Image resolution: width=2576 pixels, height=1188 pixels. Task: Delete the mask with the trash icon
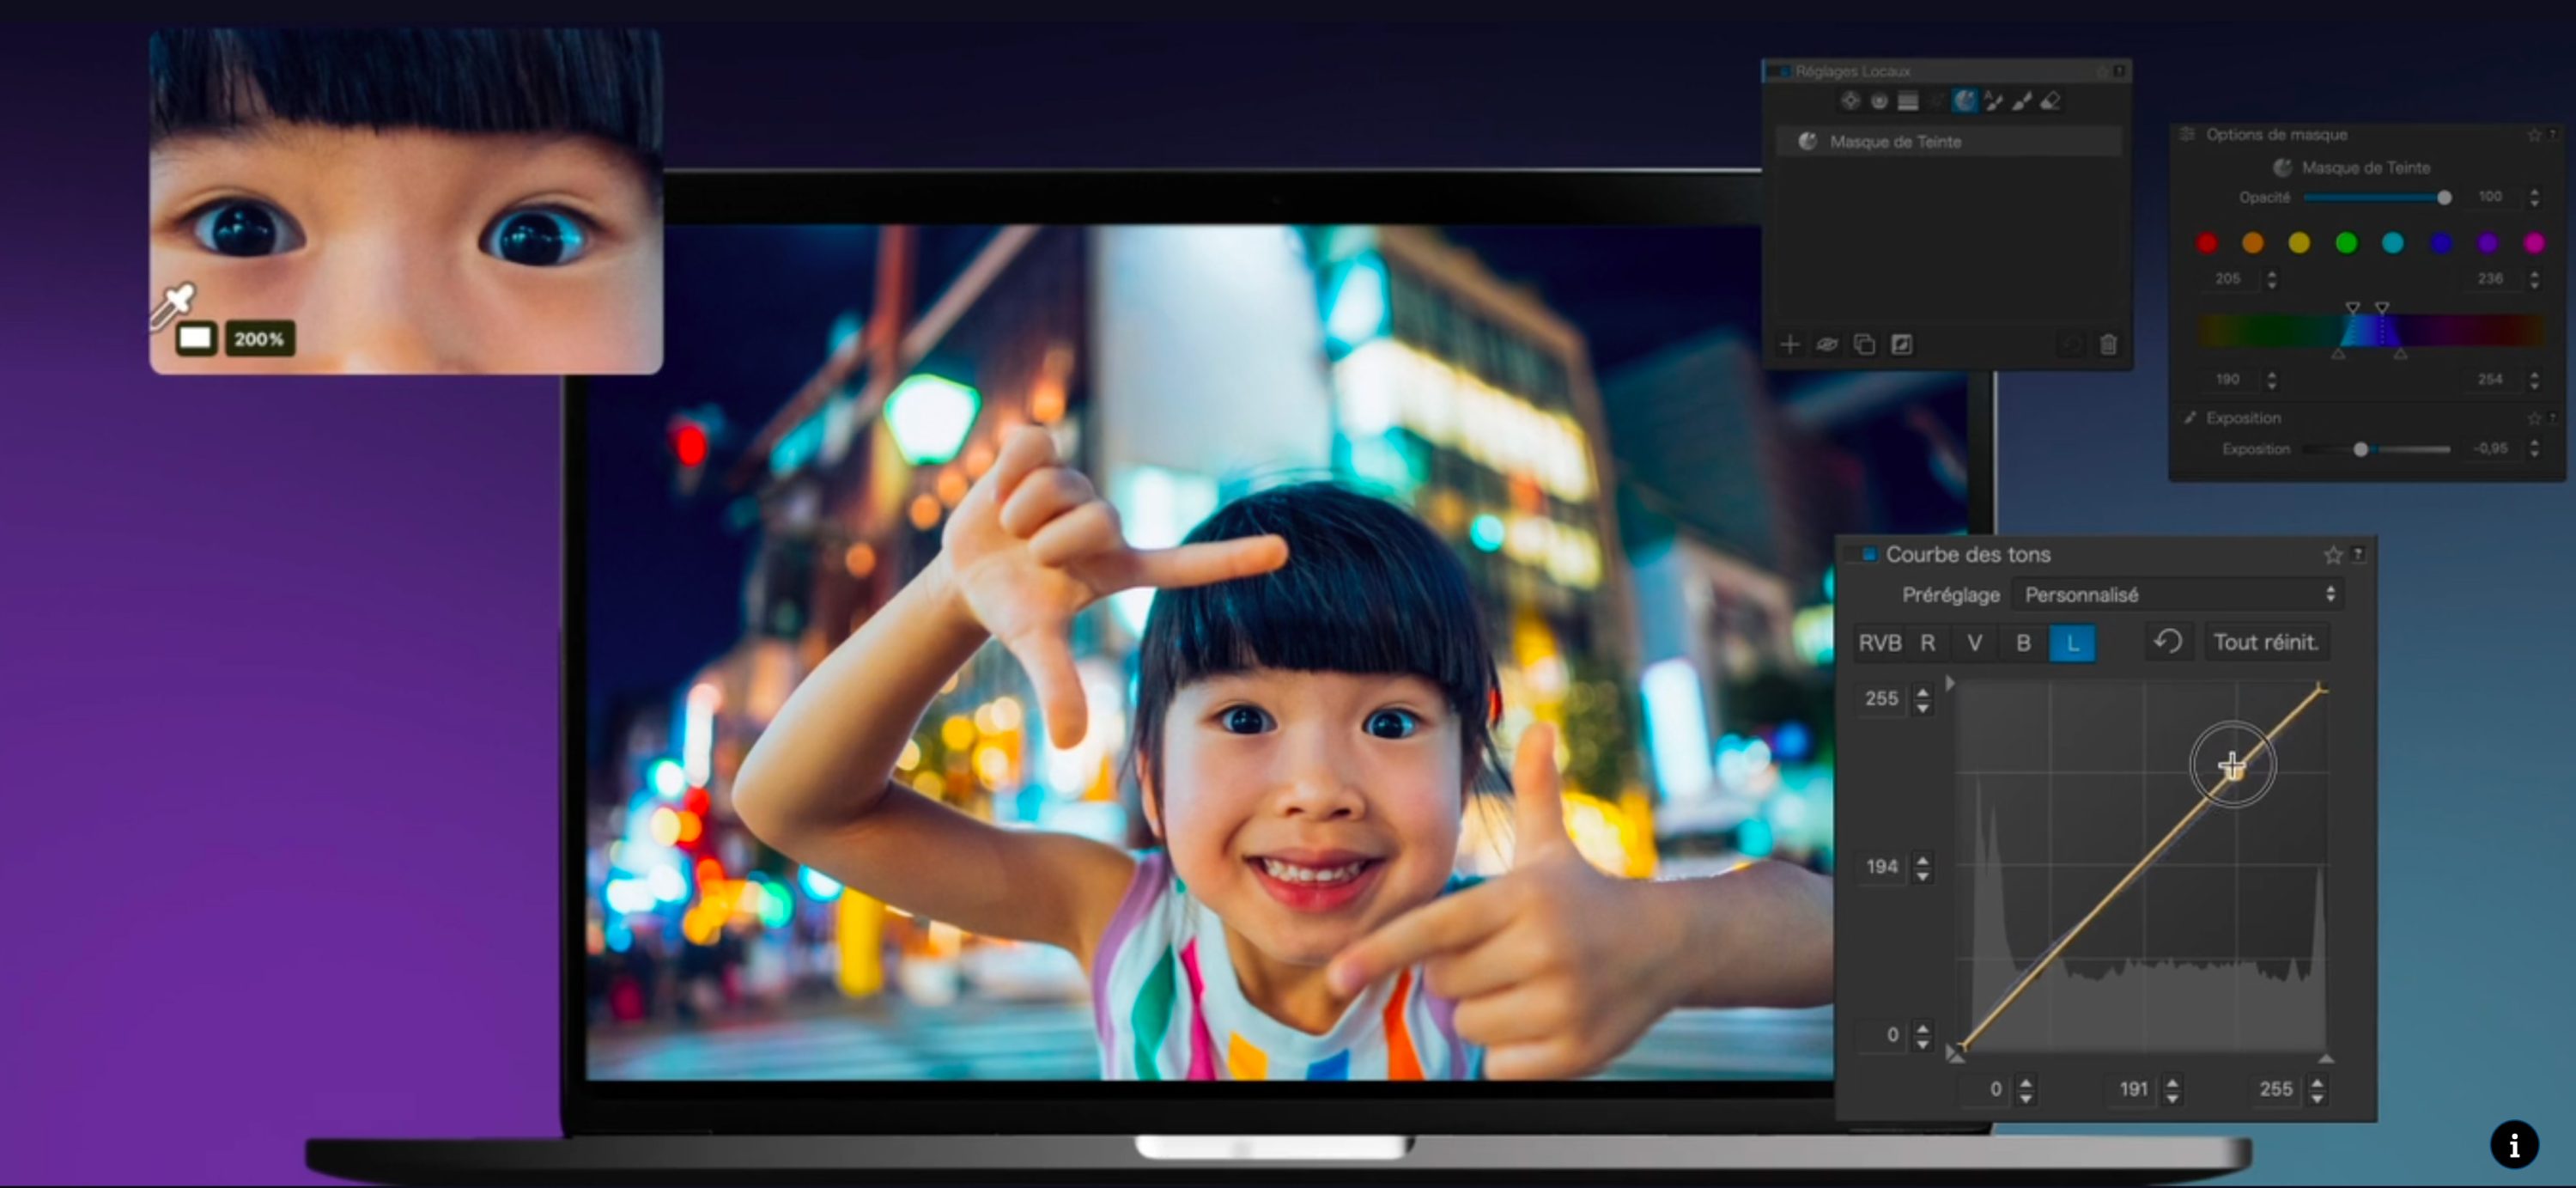tap(2108, 345)
